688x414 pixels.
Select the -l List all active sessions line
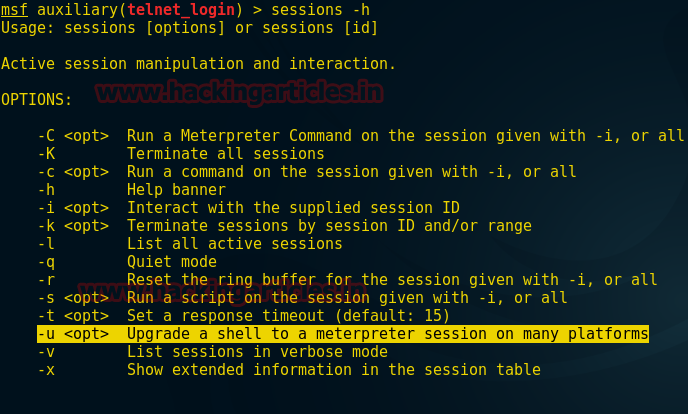190,243
